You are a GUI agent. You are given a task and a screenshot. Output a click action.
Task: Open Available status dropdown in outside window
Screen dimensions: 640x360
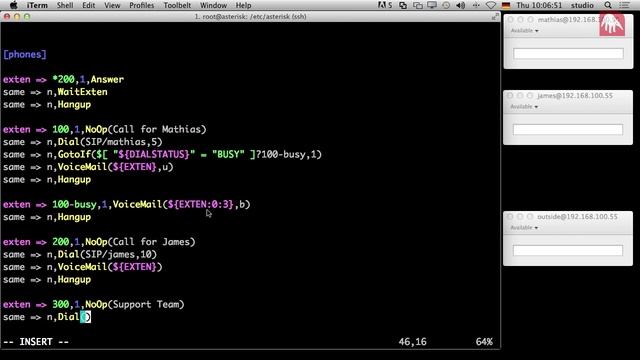(x=524, y=228)
